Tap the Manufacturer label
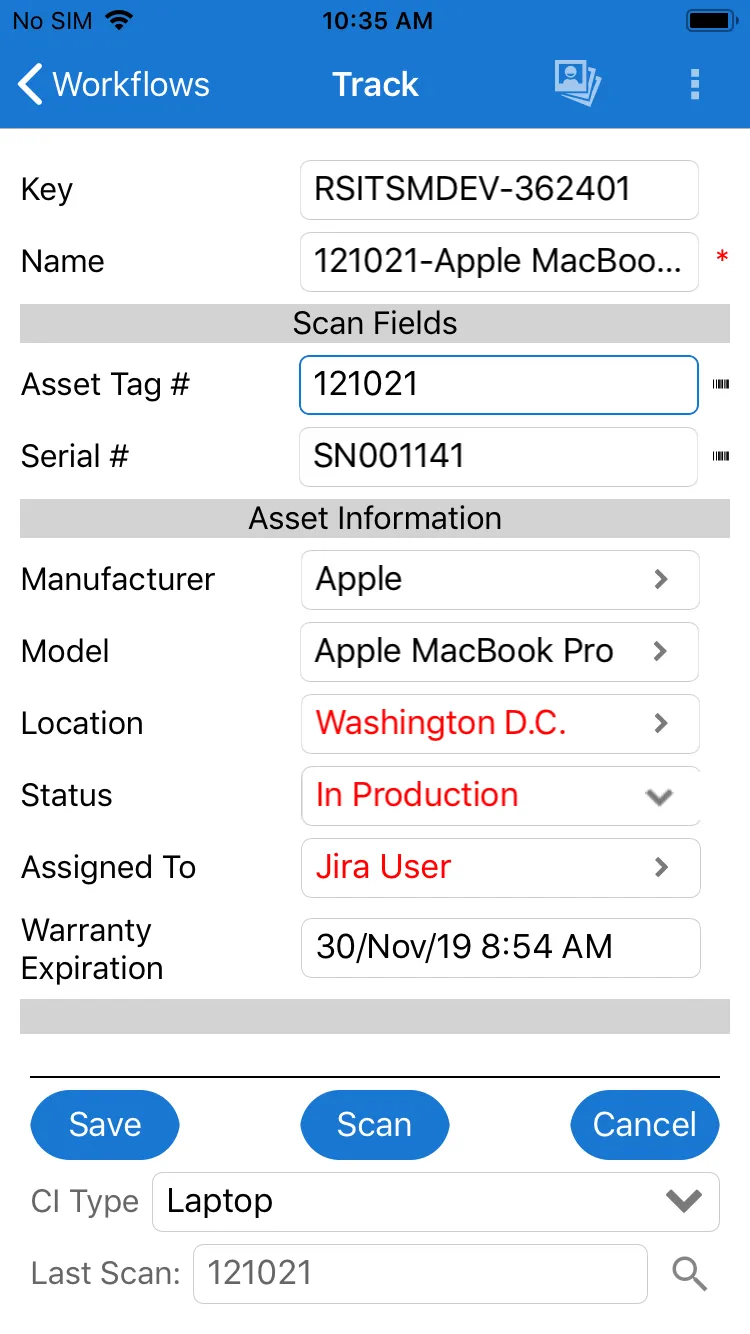 coord(118,579)
